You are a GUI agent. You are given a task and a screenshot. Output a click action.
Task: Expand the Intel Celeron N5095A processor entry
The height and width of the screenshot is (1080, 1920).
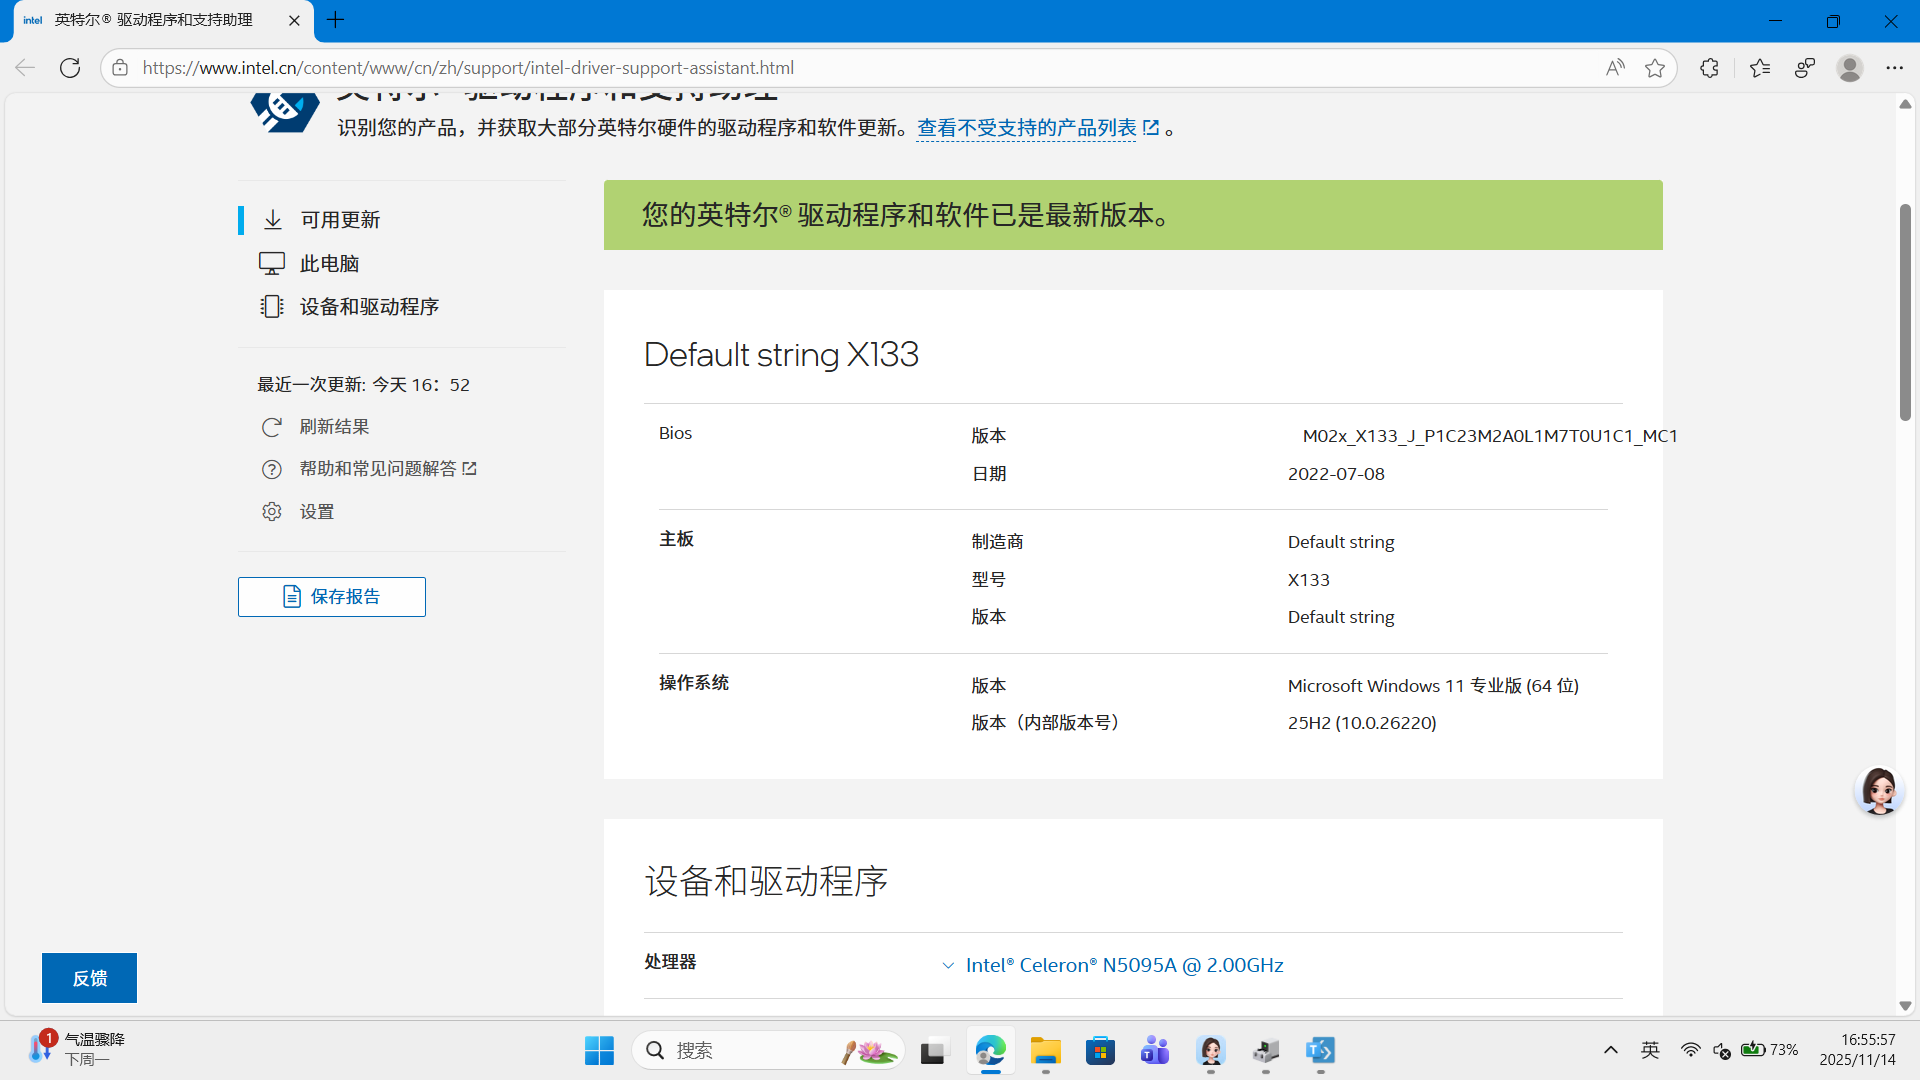point(1123,965)
